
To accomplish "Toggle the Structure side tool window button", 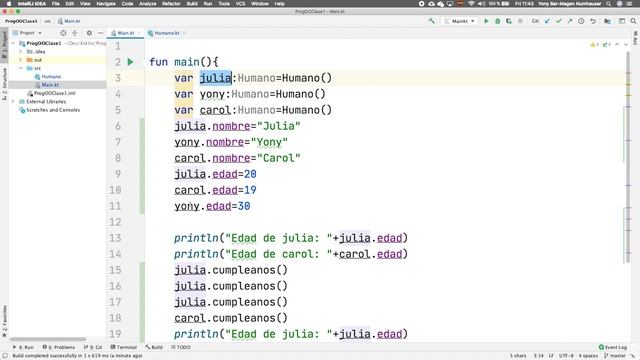I will pos(4,84).
